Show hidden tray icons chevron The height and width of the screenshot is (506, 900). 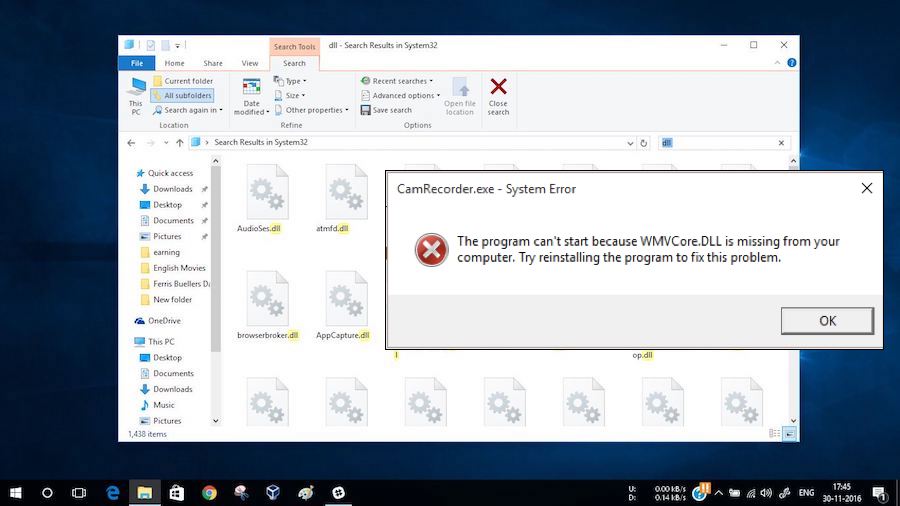[x=719, y=493]
